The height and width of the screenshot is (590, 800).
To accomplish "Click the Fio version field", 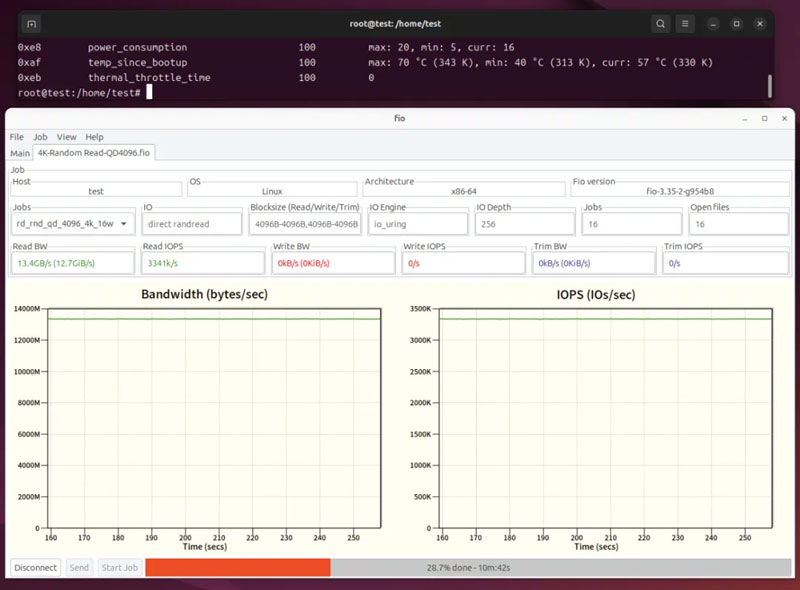I will coord(680,191).
